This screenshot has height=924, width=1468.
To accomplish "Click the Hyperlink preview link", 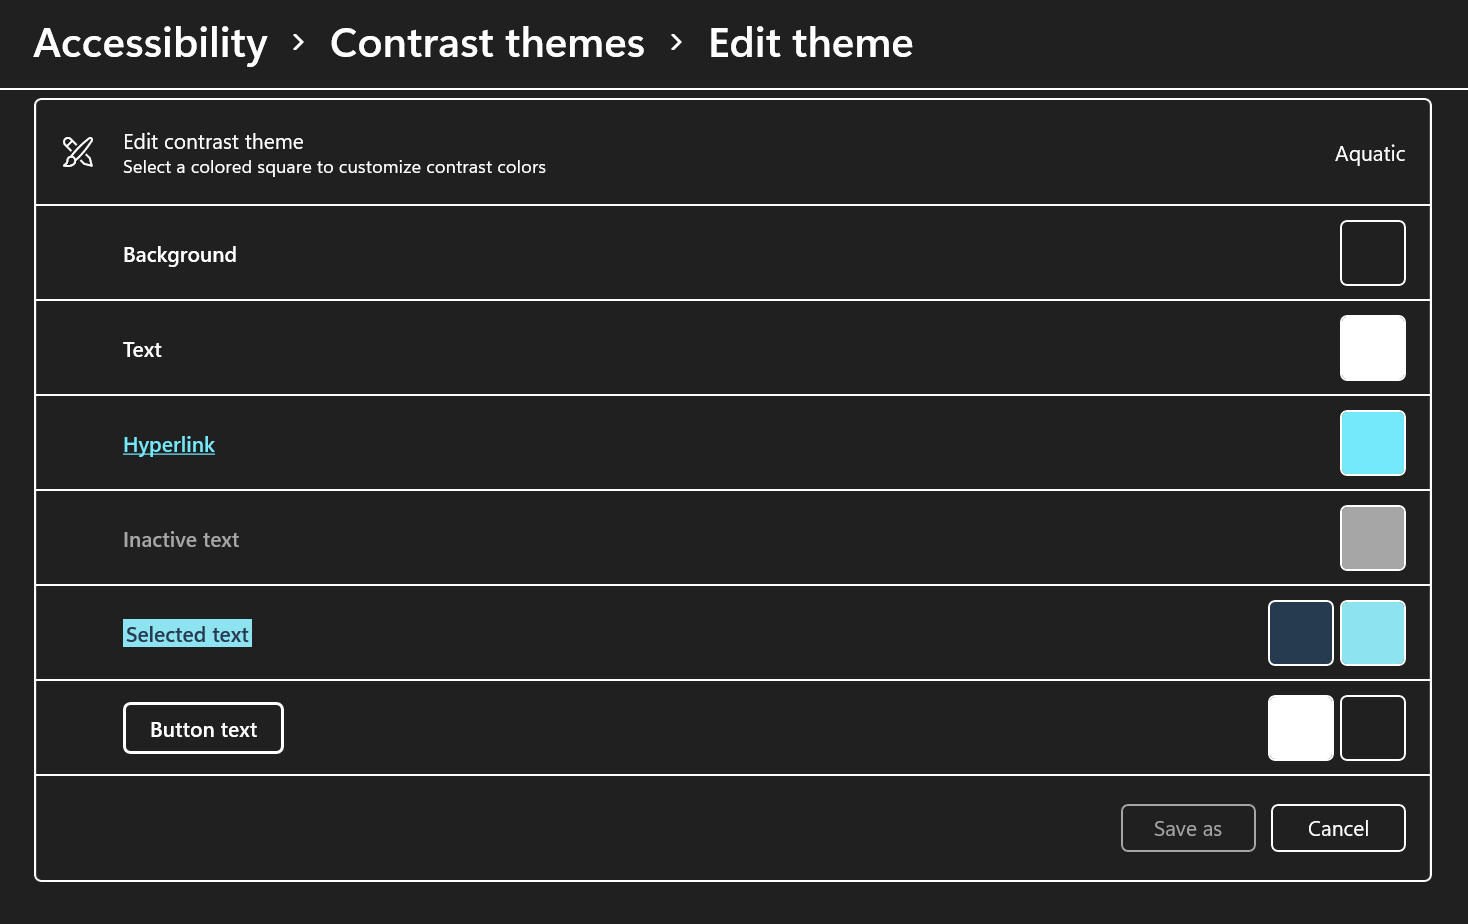I will (x=169, y=445).
